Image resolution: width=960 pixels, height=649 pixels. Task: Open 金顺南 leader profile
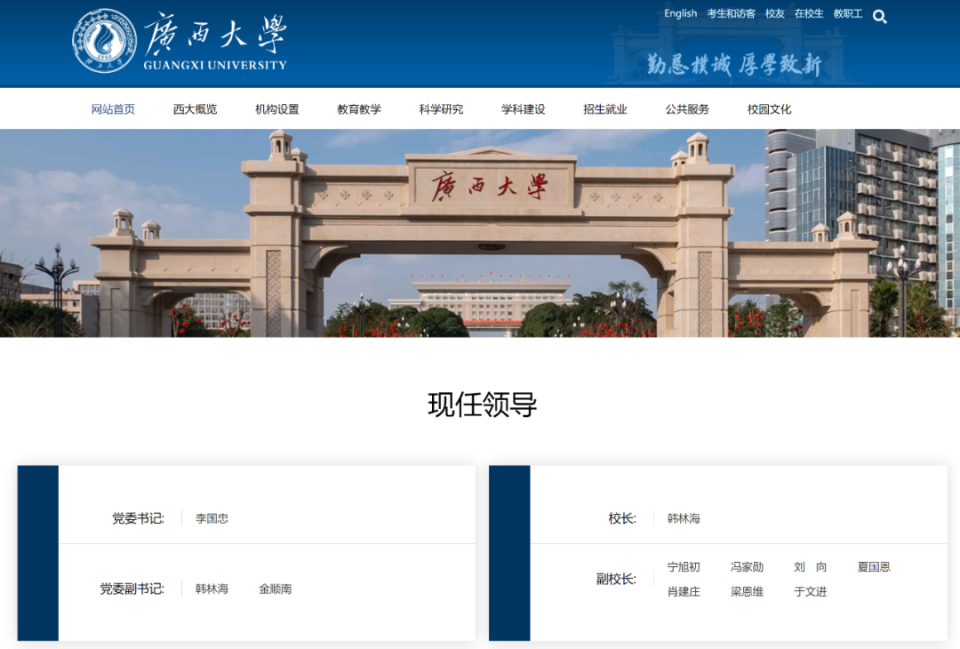click(276, 589)
